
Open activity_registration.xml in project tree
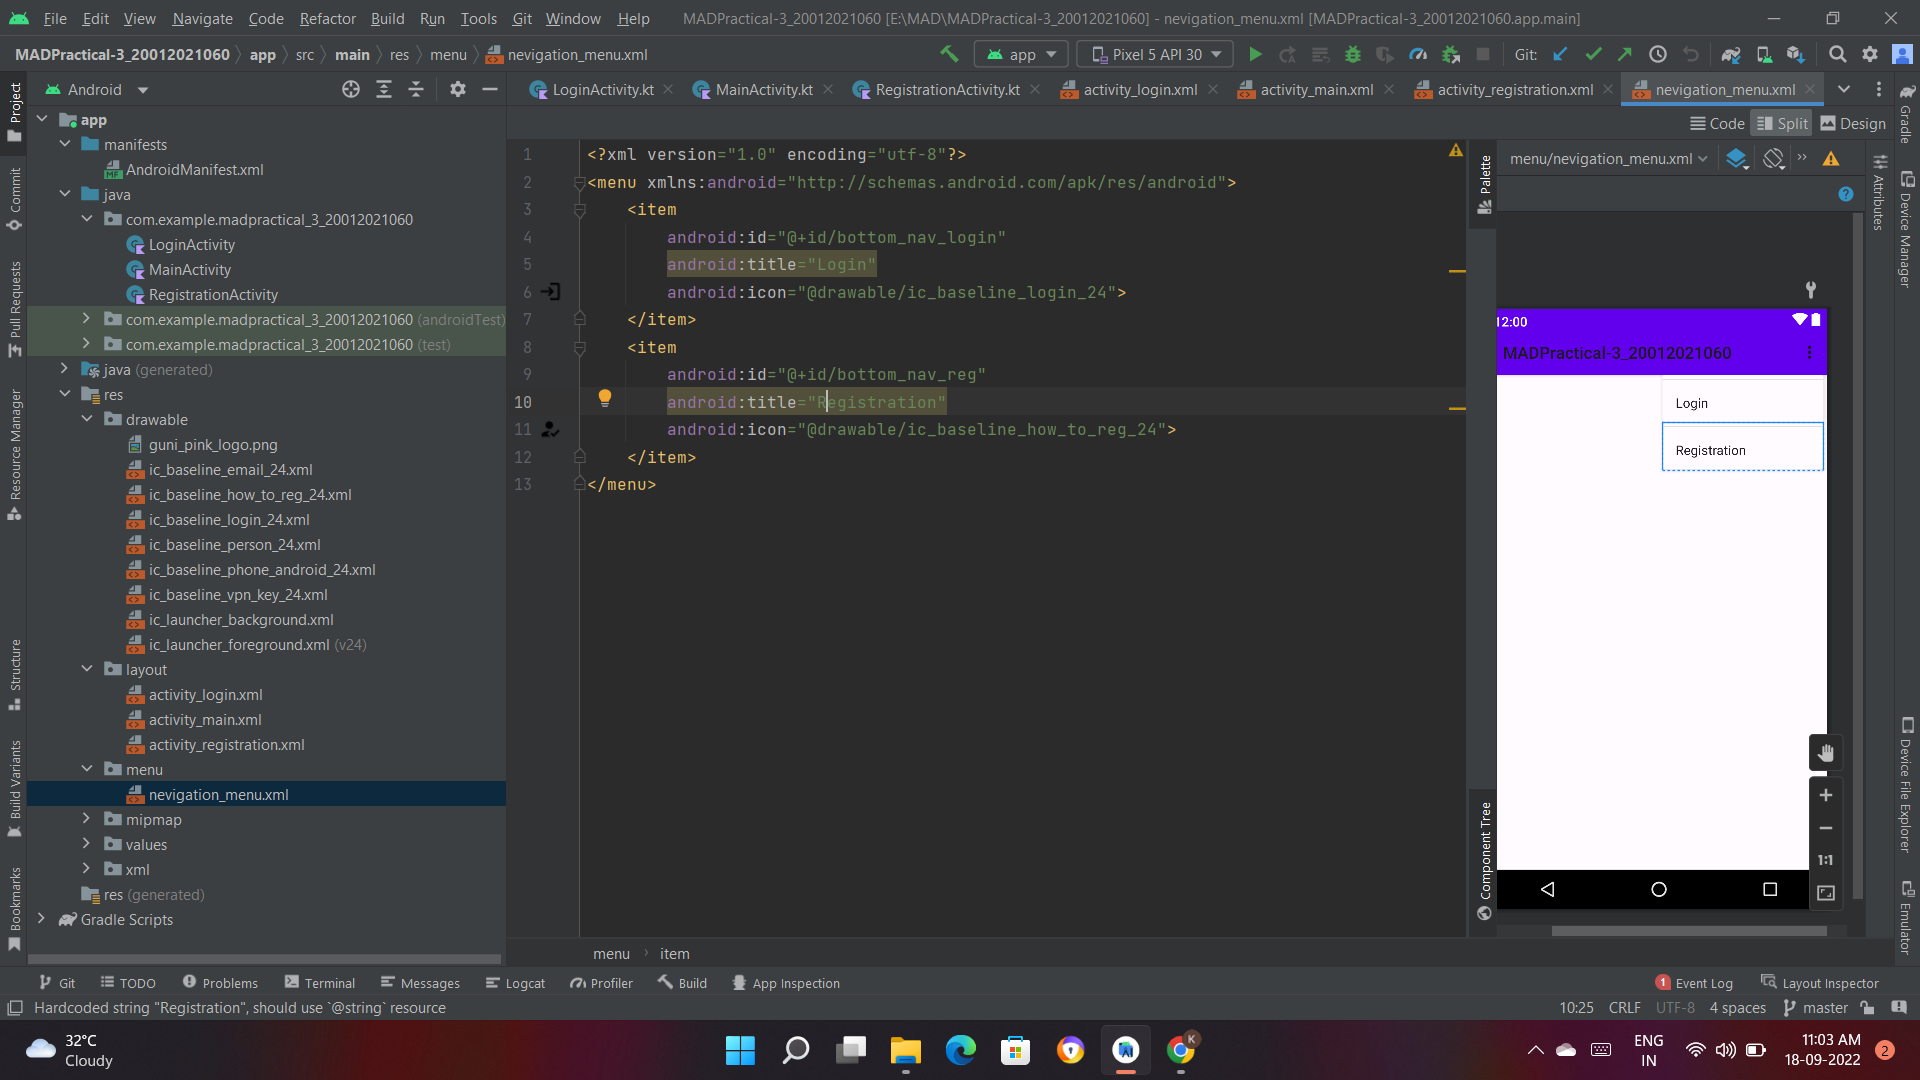pos(226,744)
